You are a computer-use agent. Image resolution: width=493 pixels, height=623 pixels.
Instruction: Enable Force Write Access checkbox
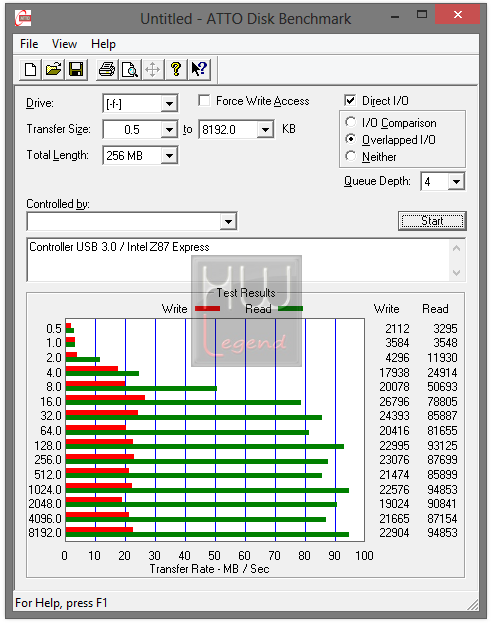pyautogui.click(x=204, y=101)
